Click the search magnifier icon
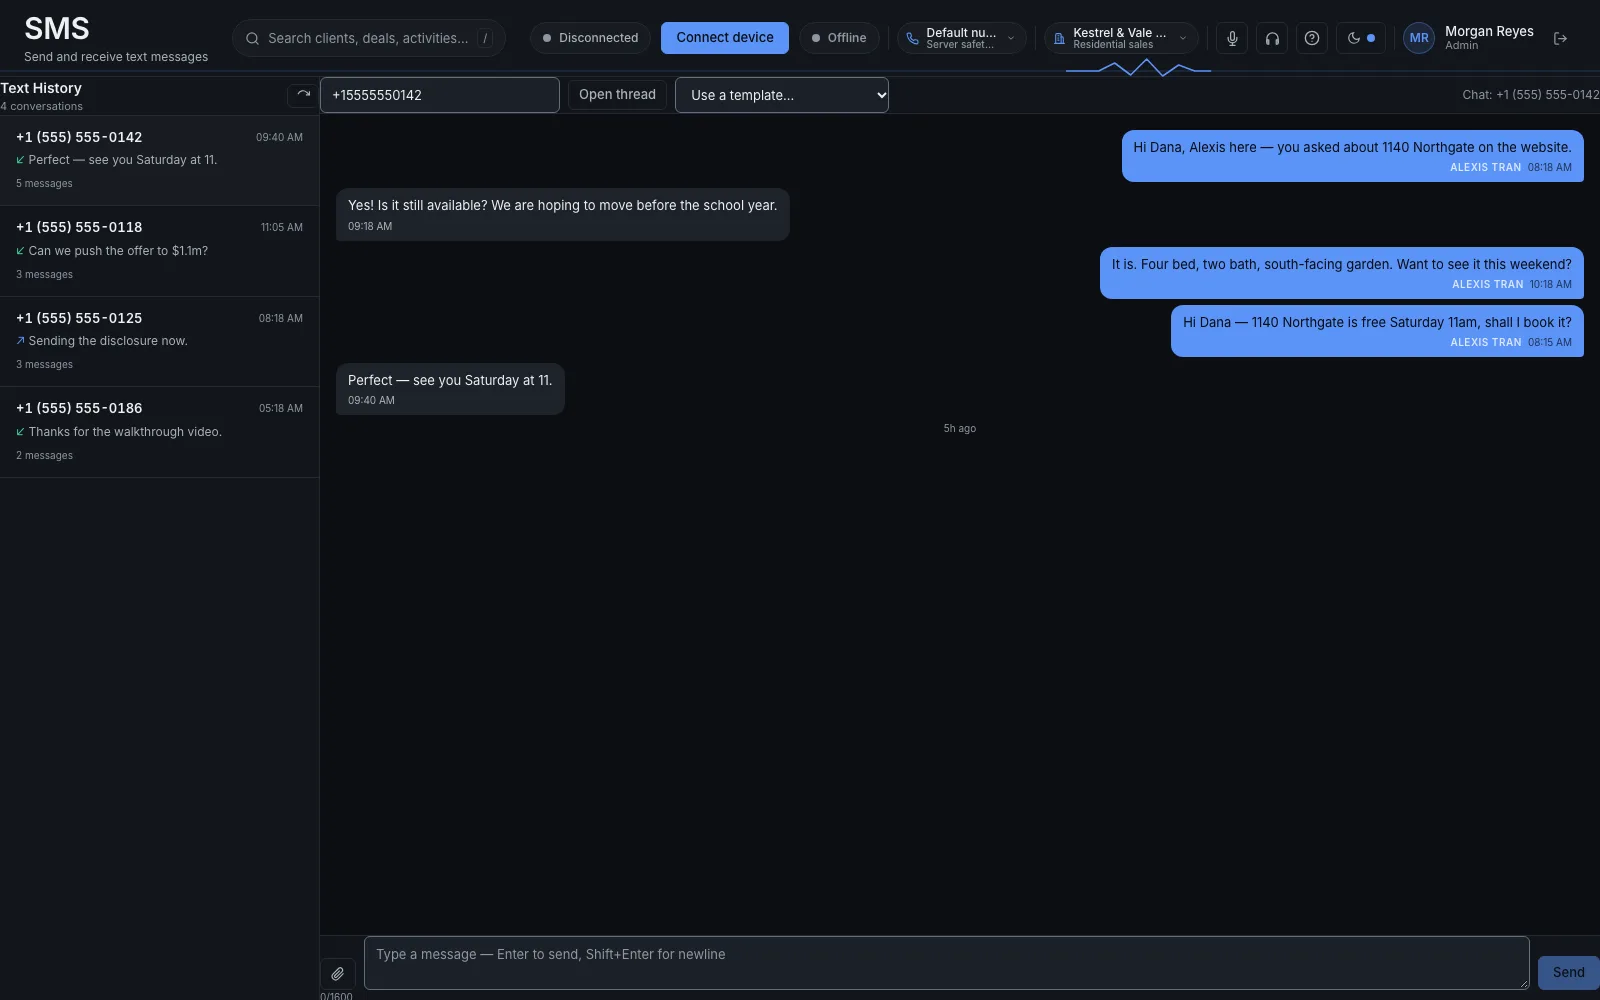1600x1000 pixels. [252, 38]
